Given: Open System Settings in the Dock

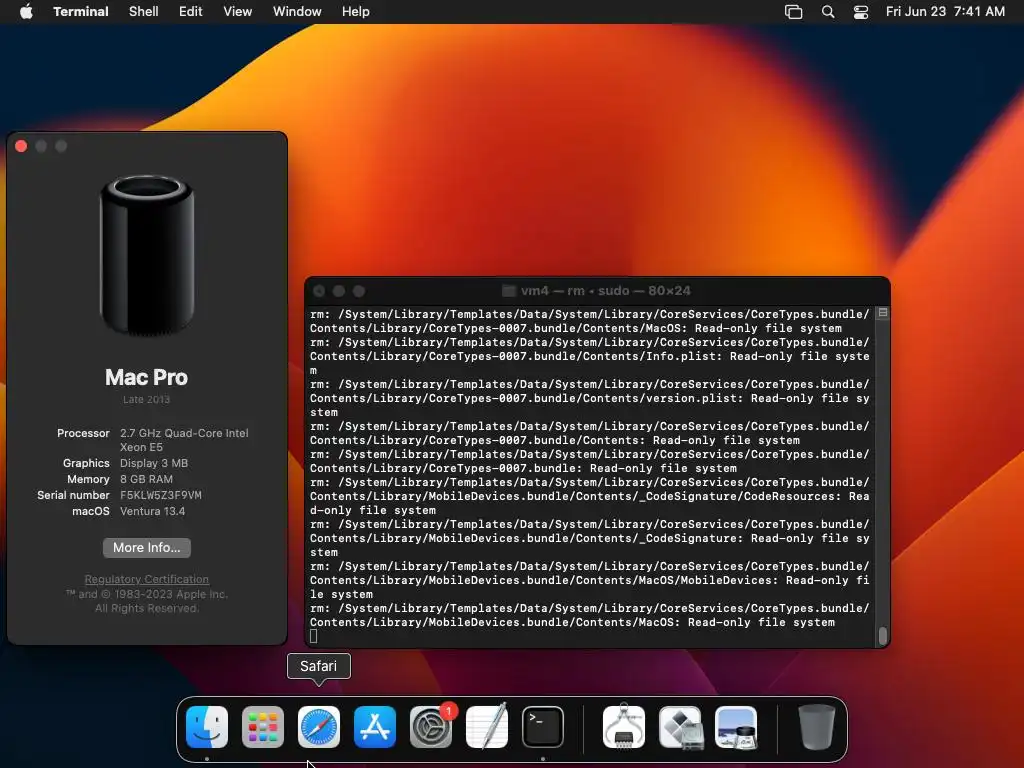Looking at the screenshot, I should coord(431,727).
